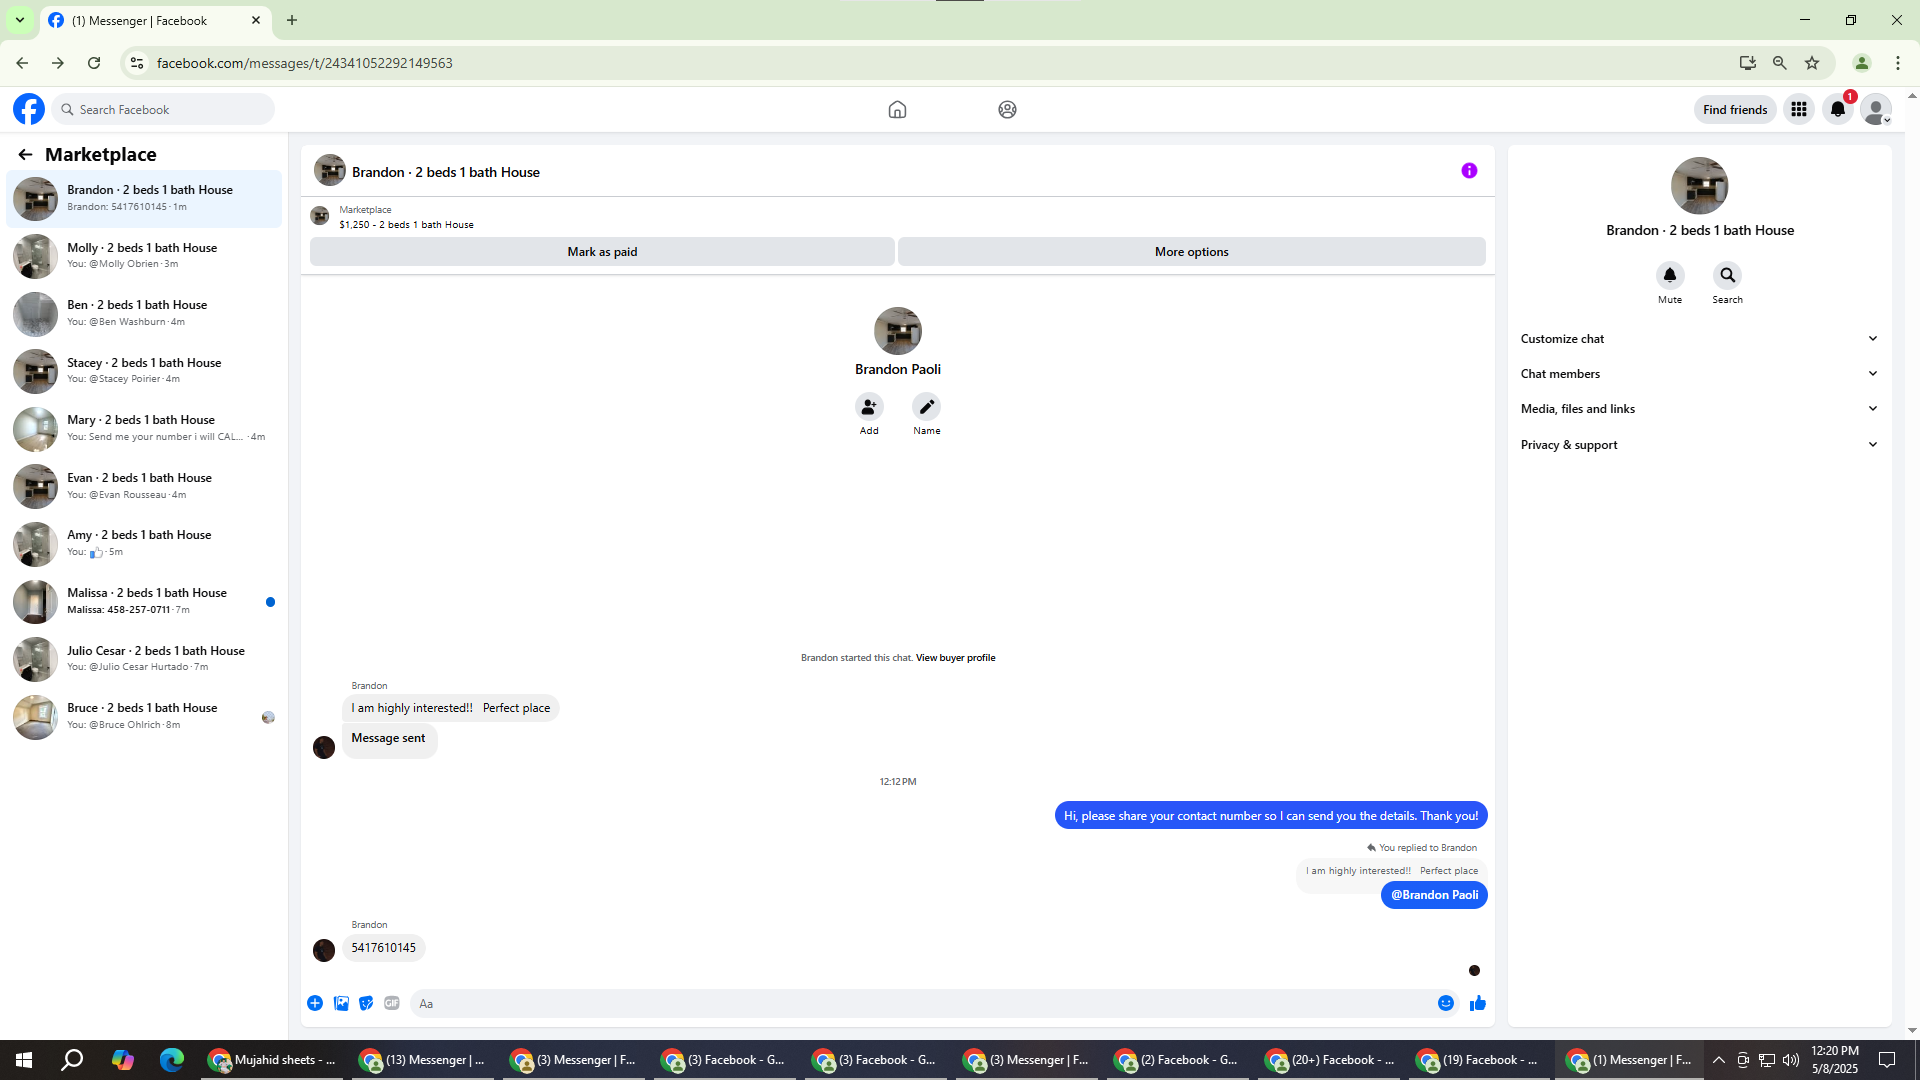Open Copilot from the taskbar
The width and height of the screenshot is (1920, 1080).
click(123, 1060)
